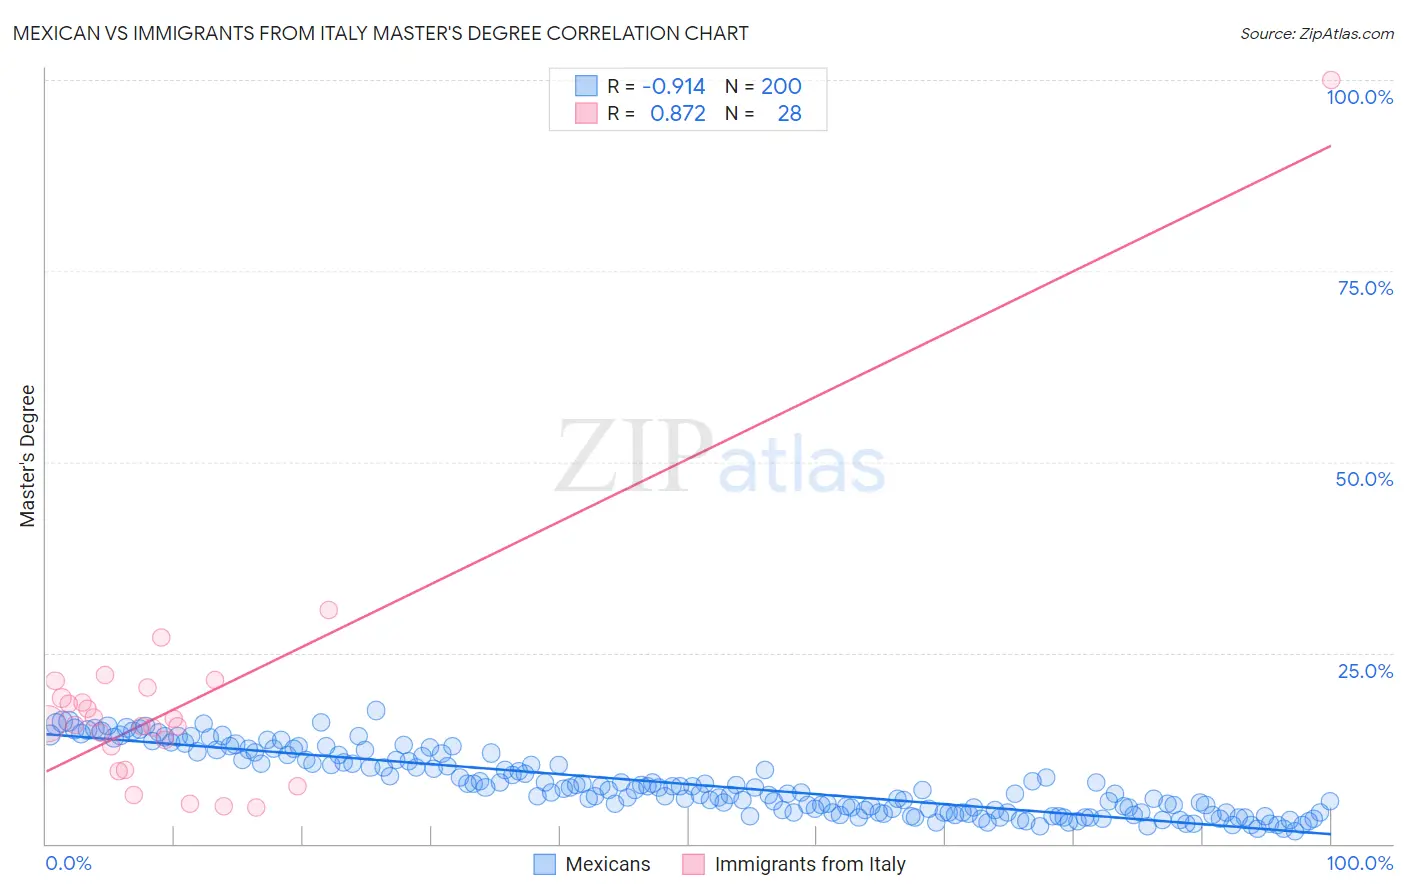
Task: Click the pink data point at 100%
Action: (x=1331, y=80)
